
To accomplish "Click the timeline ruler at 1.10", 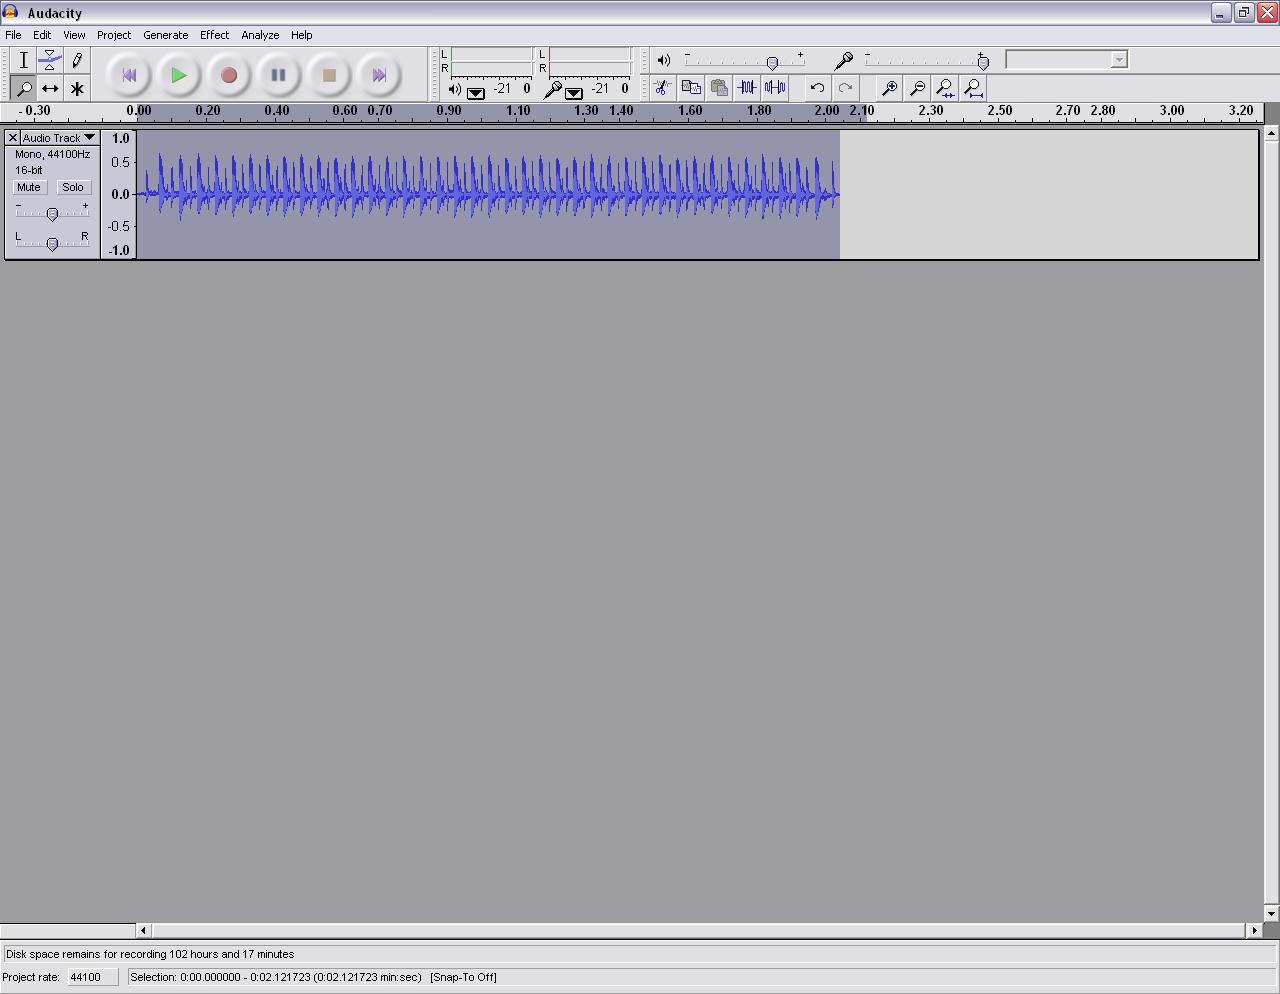I will [x=519, y=111].
